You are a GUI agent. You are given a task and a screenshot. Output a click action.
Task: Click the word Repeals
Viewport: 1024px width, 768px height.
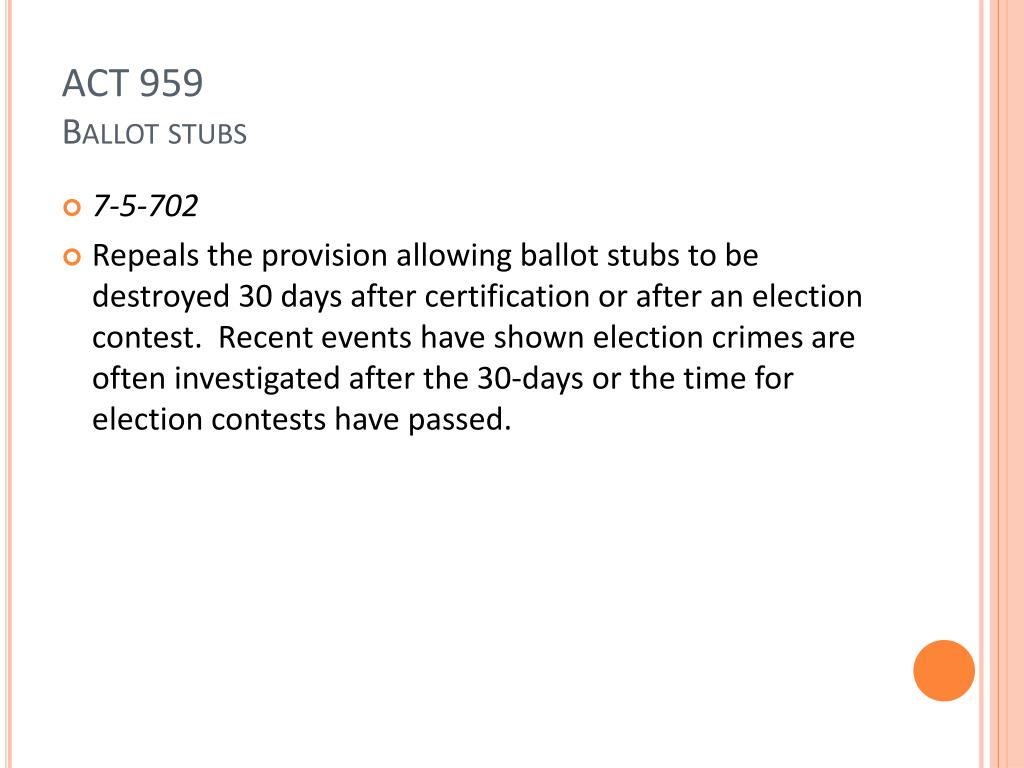pos(145,256)
